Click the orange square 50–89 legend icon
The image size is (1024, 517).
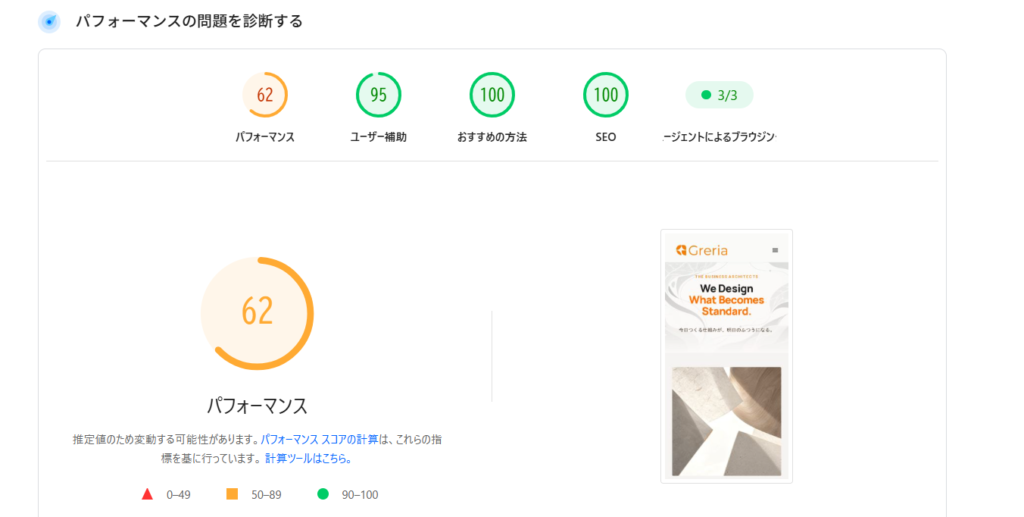pyautogui.click(x=232, y=494)
